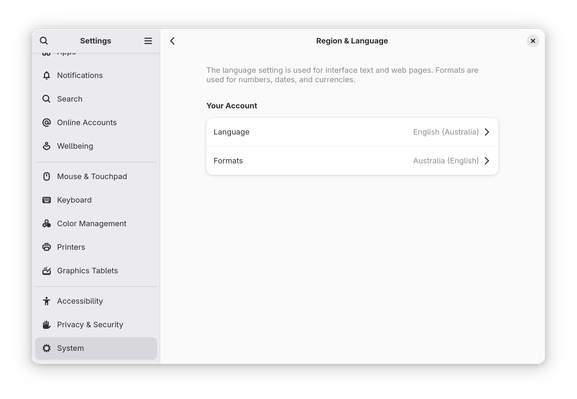Click the Online Accounts at-sign icon

[46, 123]
